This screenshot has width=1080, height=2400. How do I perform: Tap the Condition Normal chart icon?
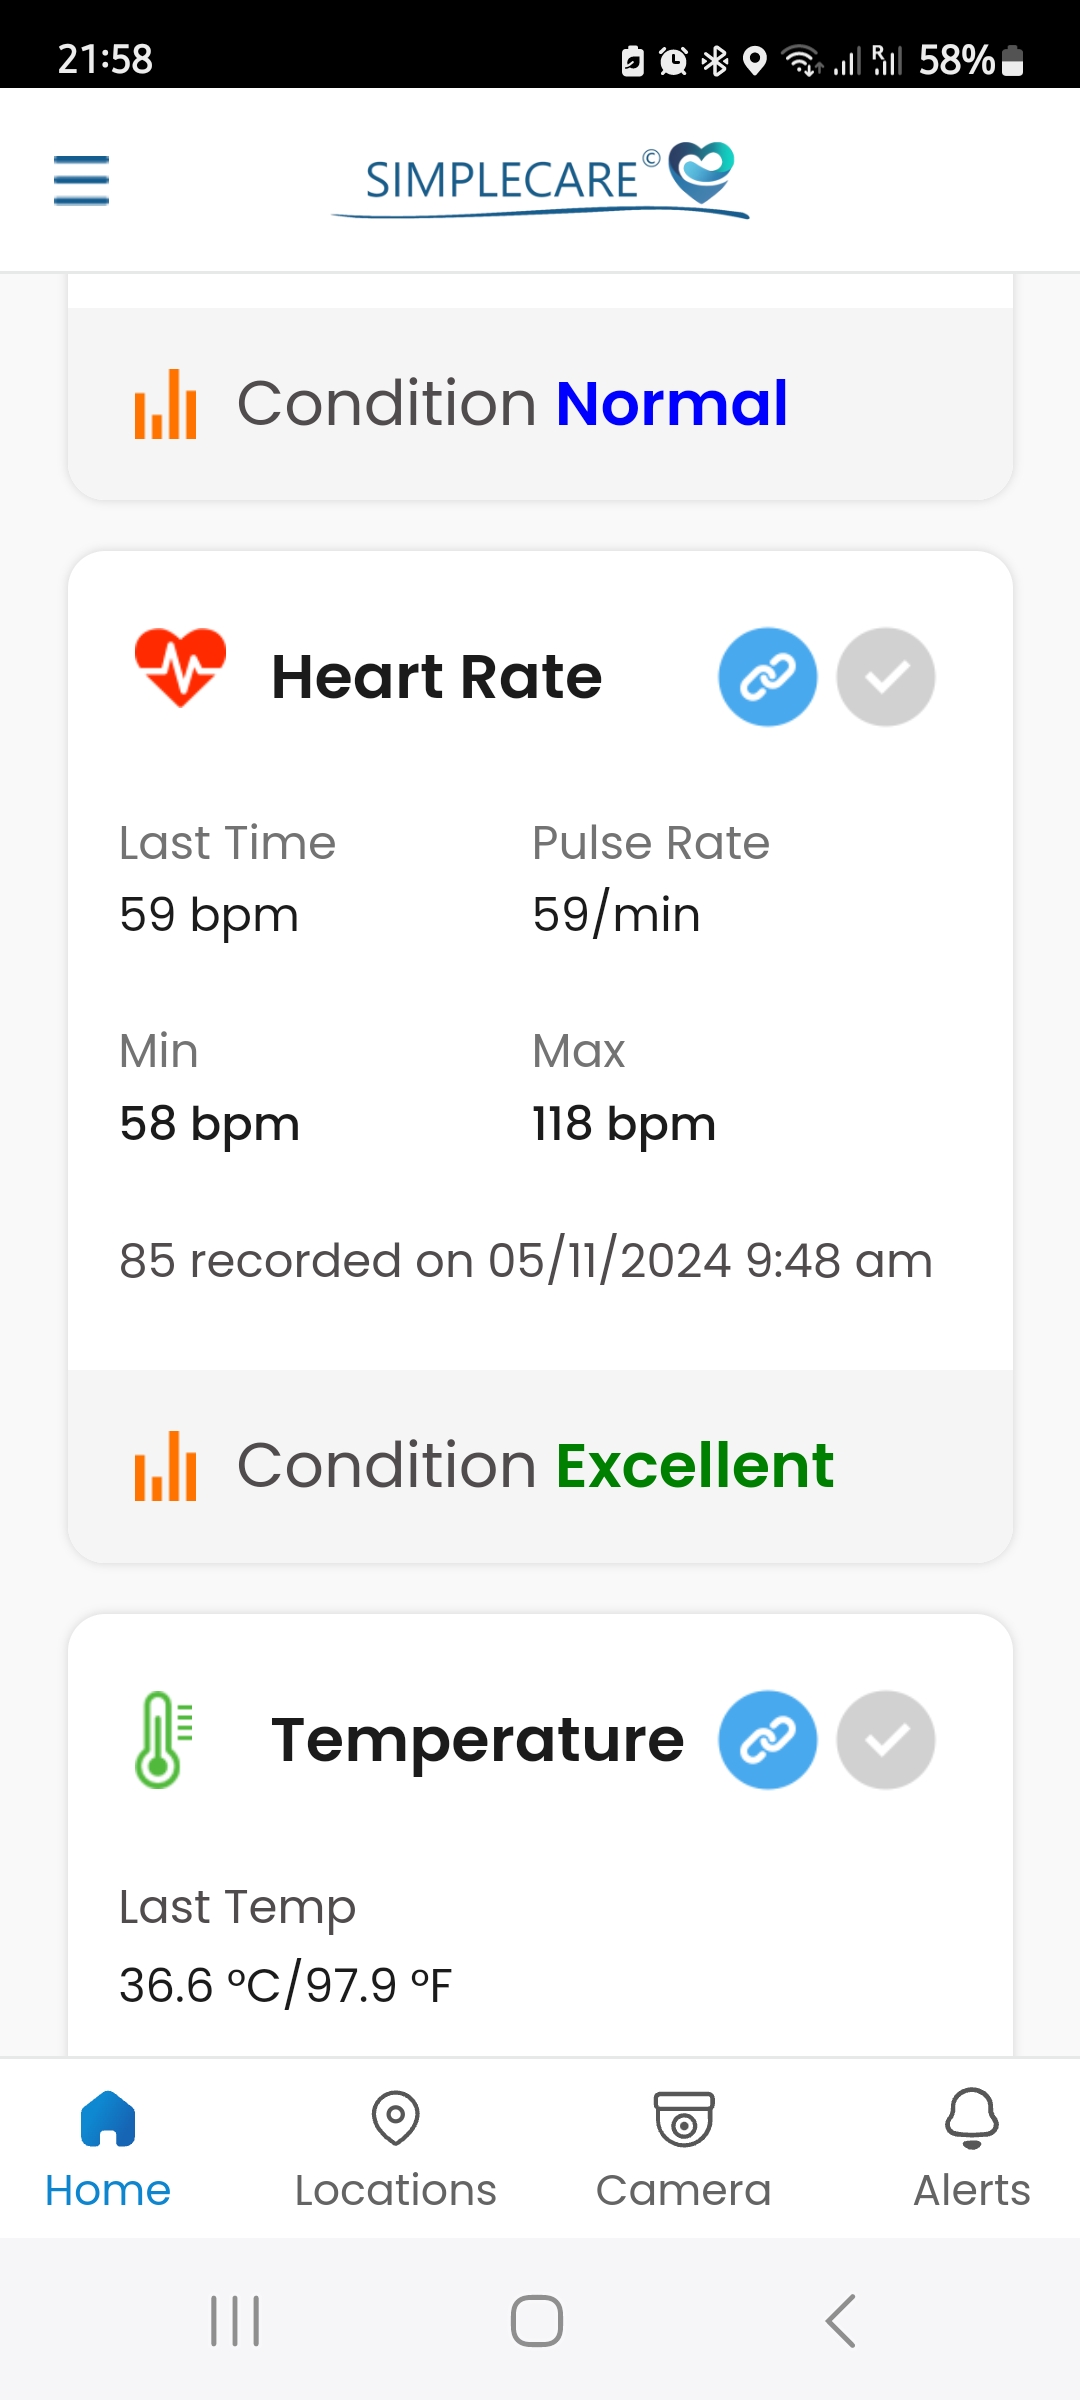166,404
